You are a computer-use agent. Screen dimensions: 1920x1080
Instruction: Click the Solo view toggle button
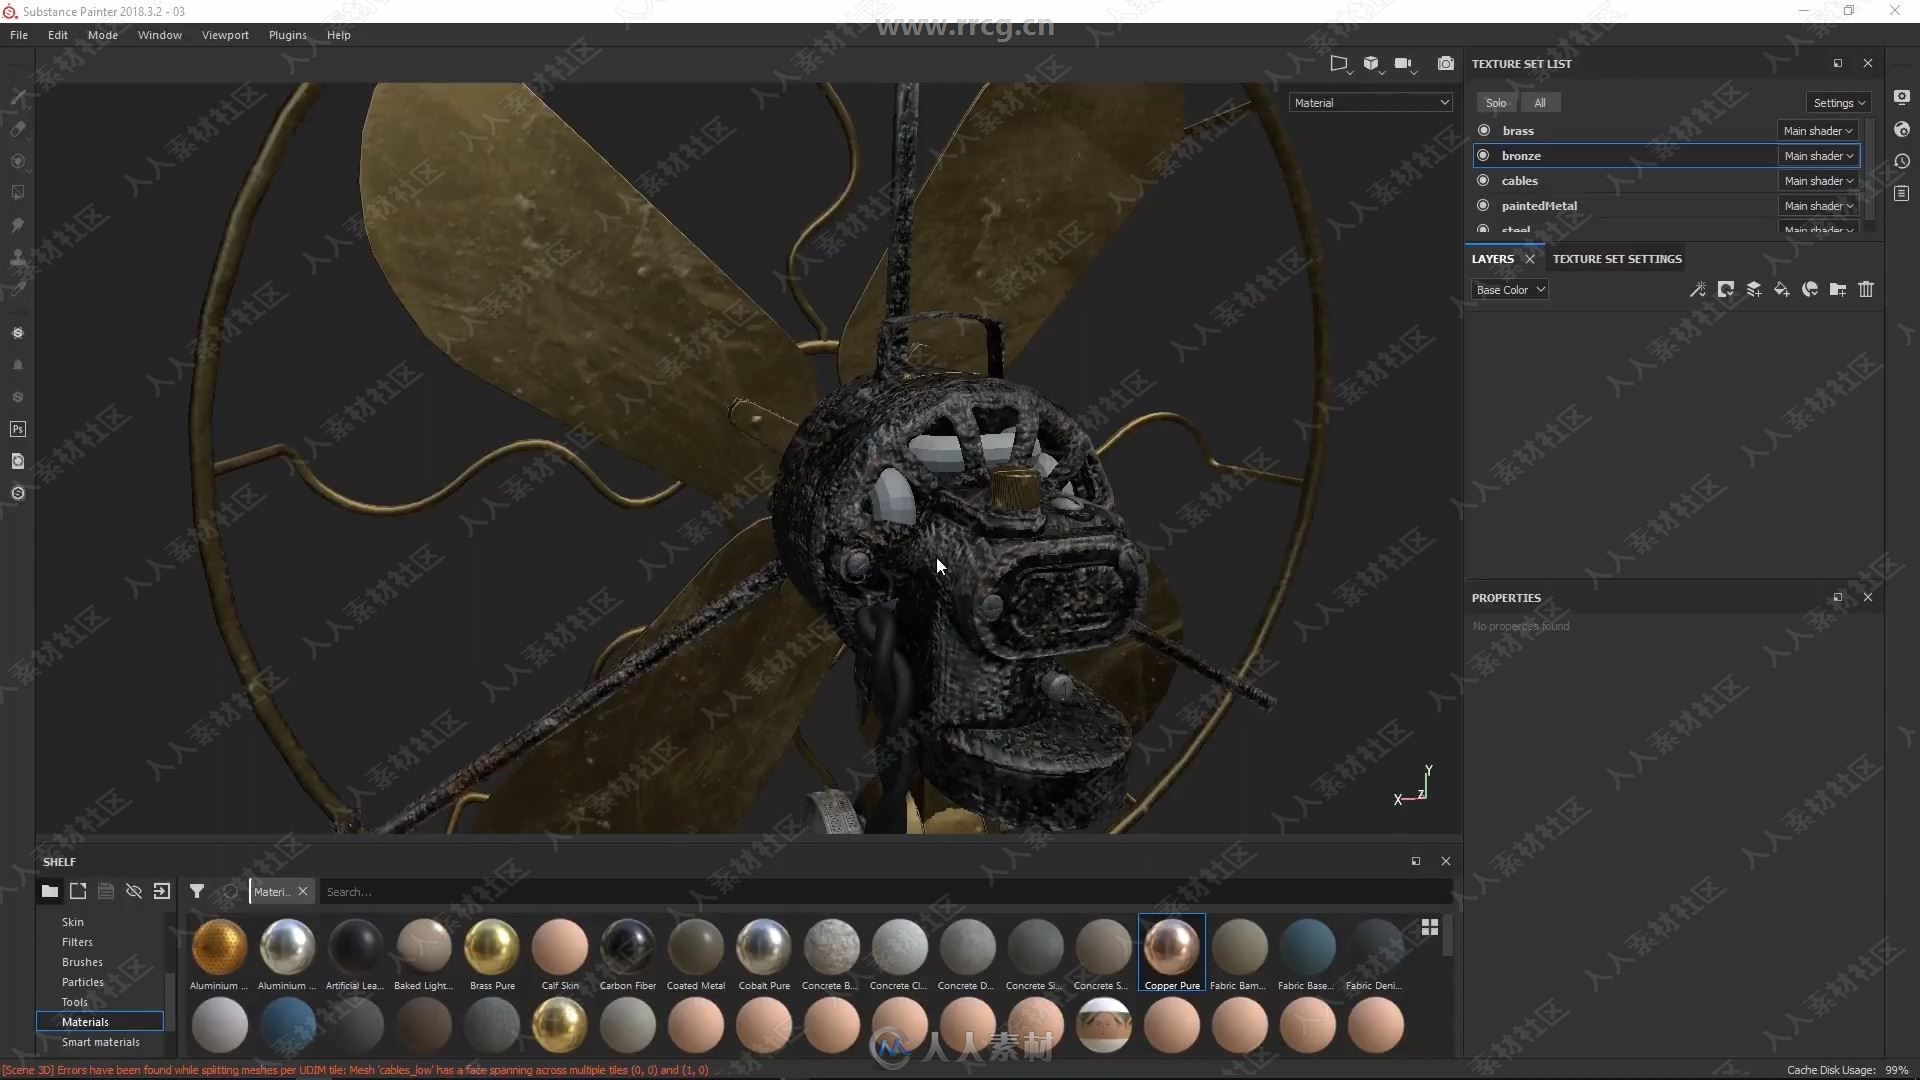(1495, 102)
